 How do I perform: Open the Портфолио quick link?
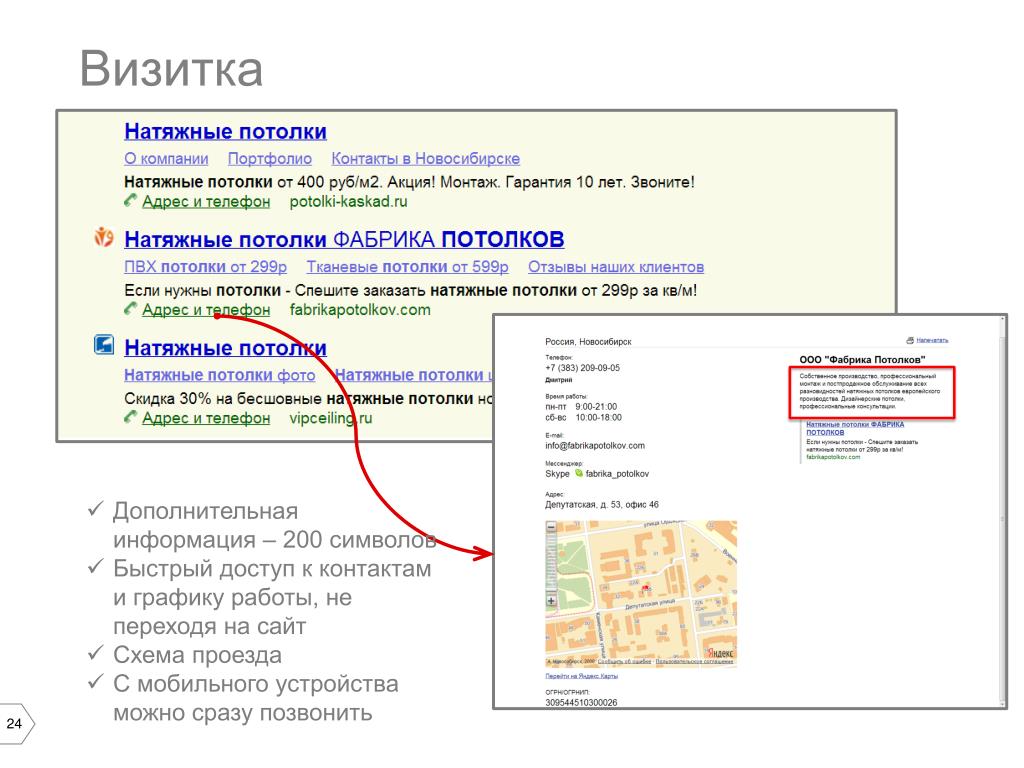(x=270, y=159)
